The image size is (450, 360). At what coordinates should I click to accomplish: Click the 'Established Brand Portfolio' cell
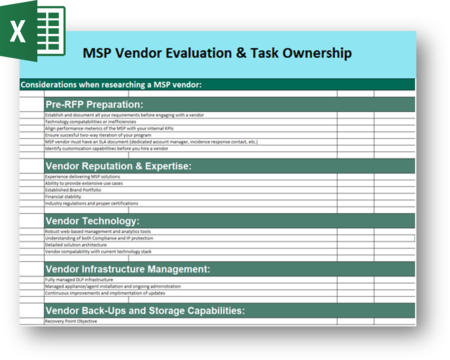point(191,190)
